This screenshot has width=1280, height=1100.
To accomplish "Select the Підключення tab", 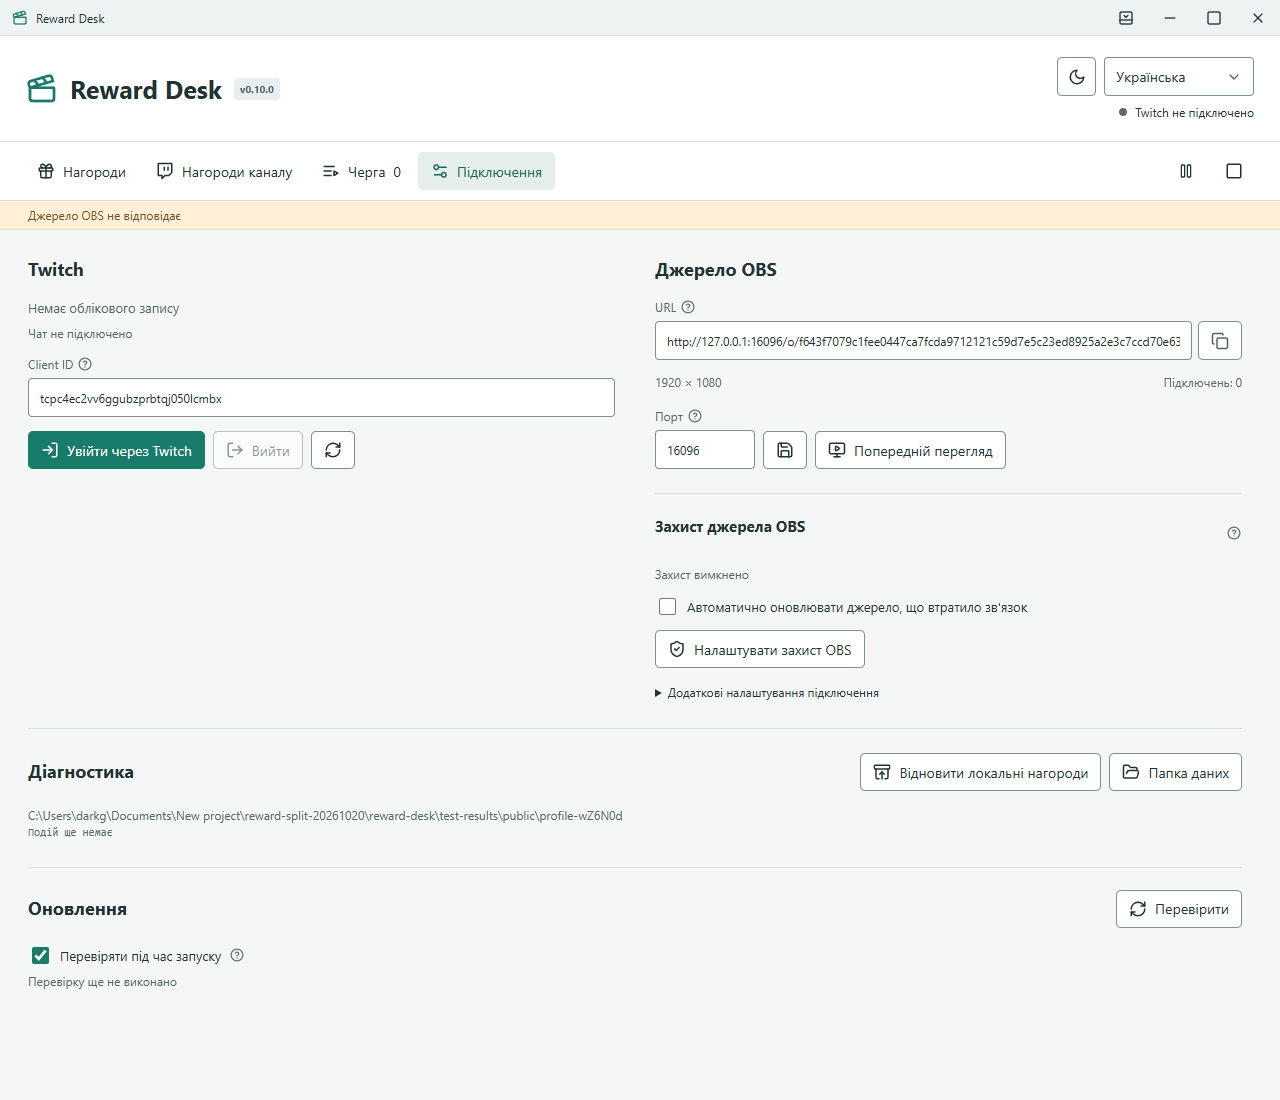I will (x=487, y=171).
